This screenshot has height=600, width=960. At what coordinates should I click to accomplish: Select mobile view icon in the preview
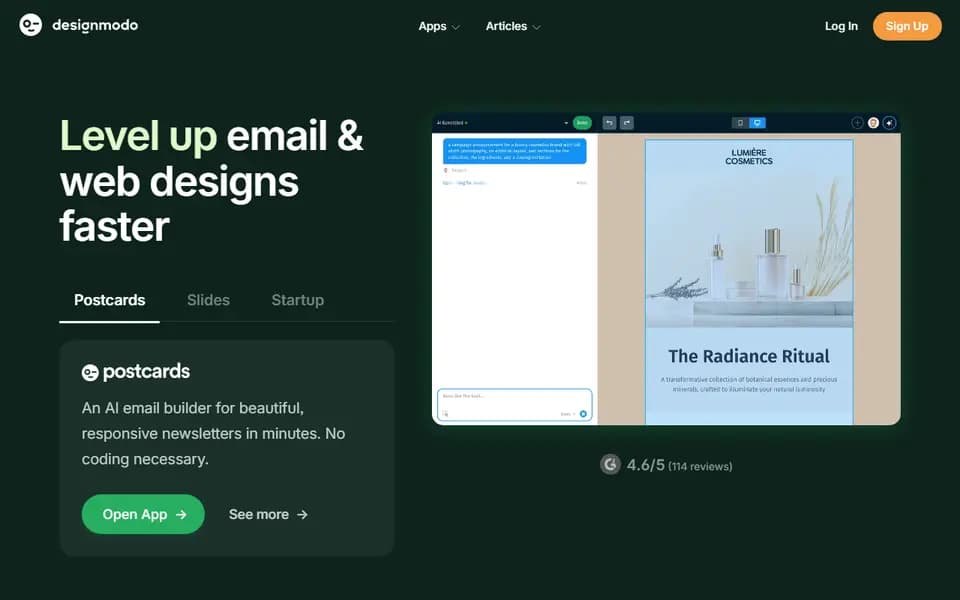(740, 123)
